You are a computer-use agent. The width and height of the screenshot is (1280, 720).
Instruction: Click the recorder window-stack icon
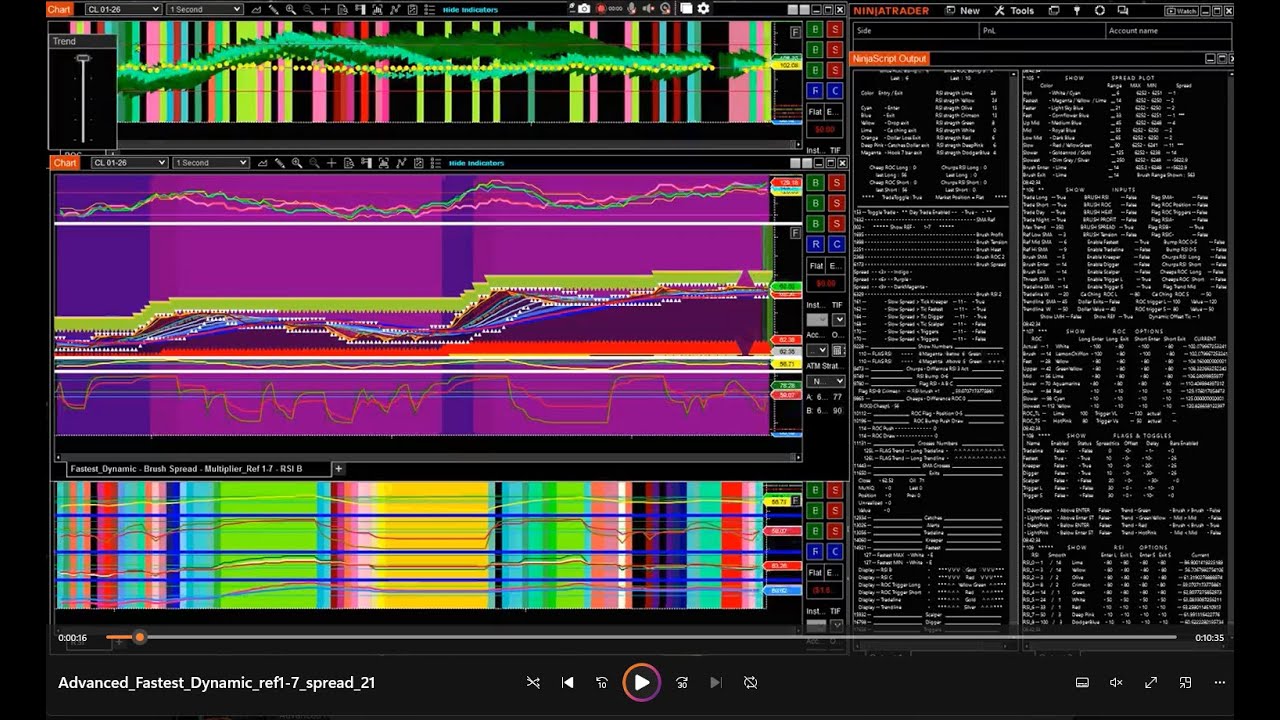coord(686,9)
